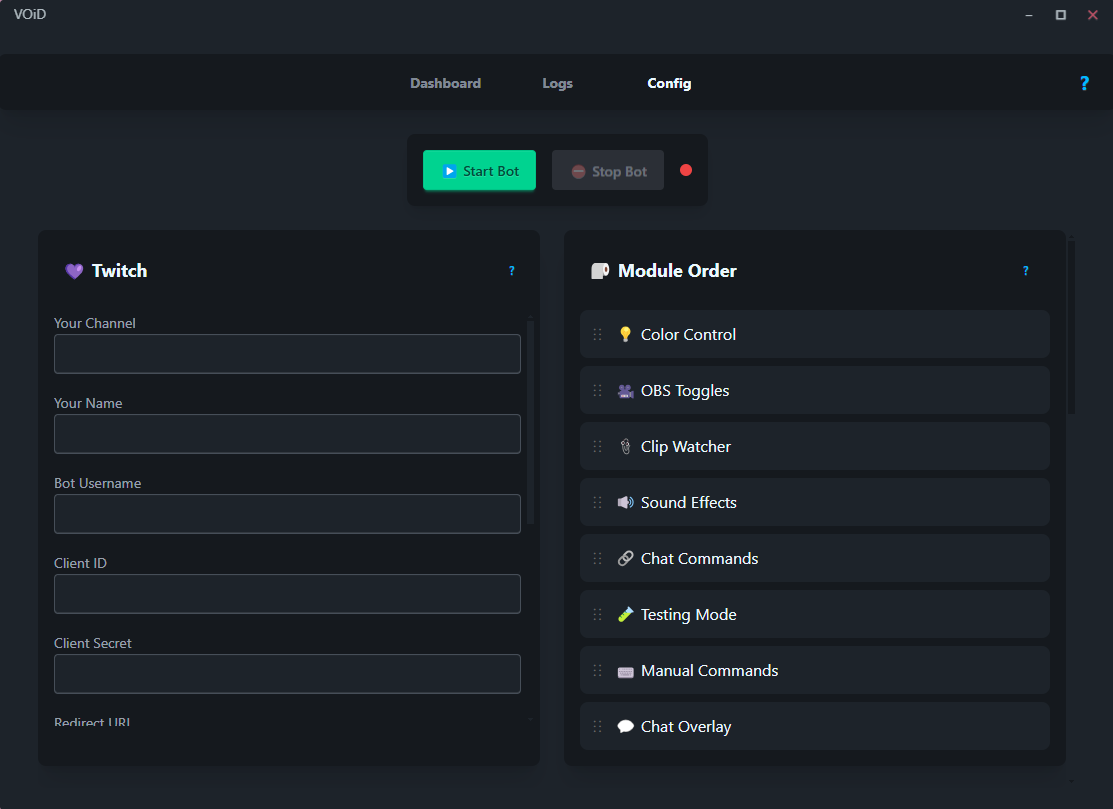Grab the Color Control drag handle
The image size is (1113, 809).
coord(598,334)
